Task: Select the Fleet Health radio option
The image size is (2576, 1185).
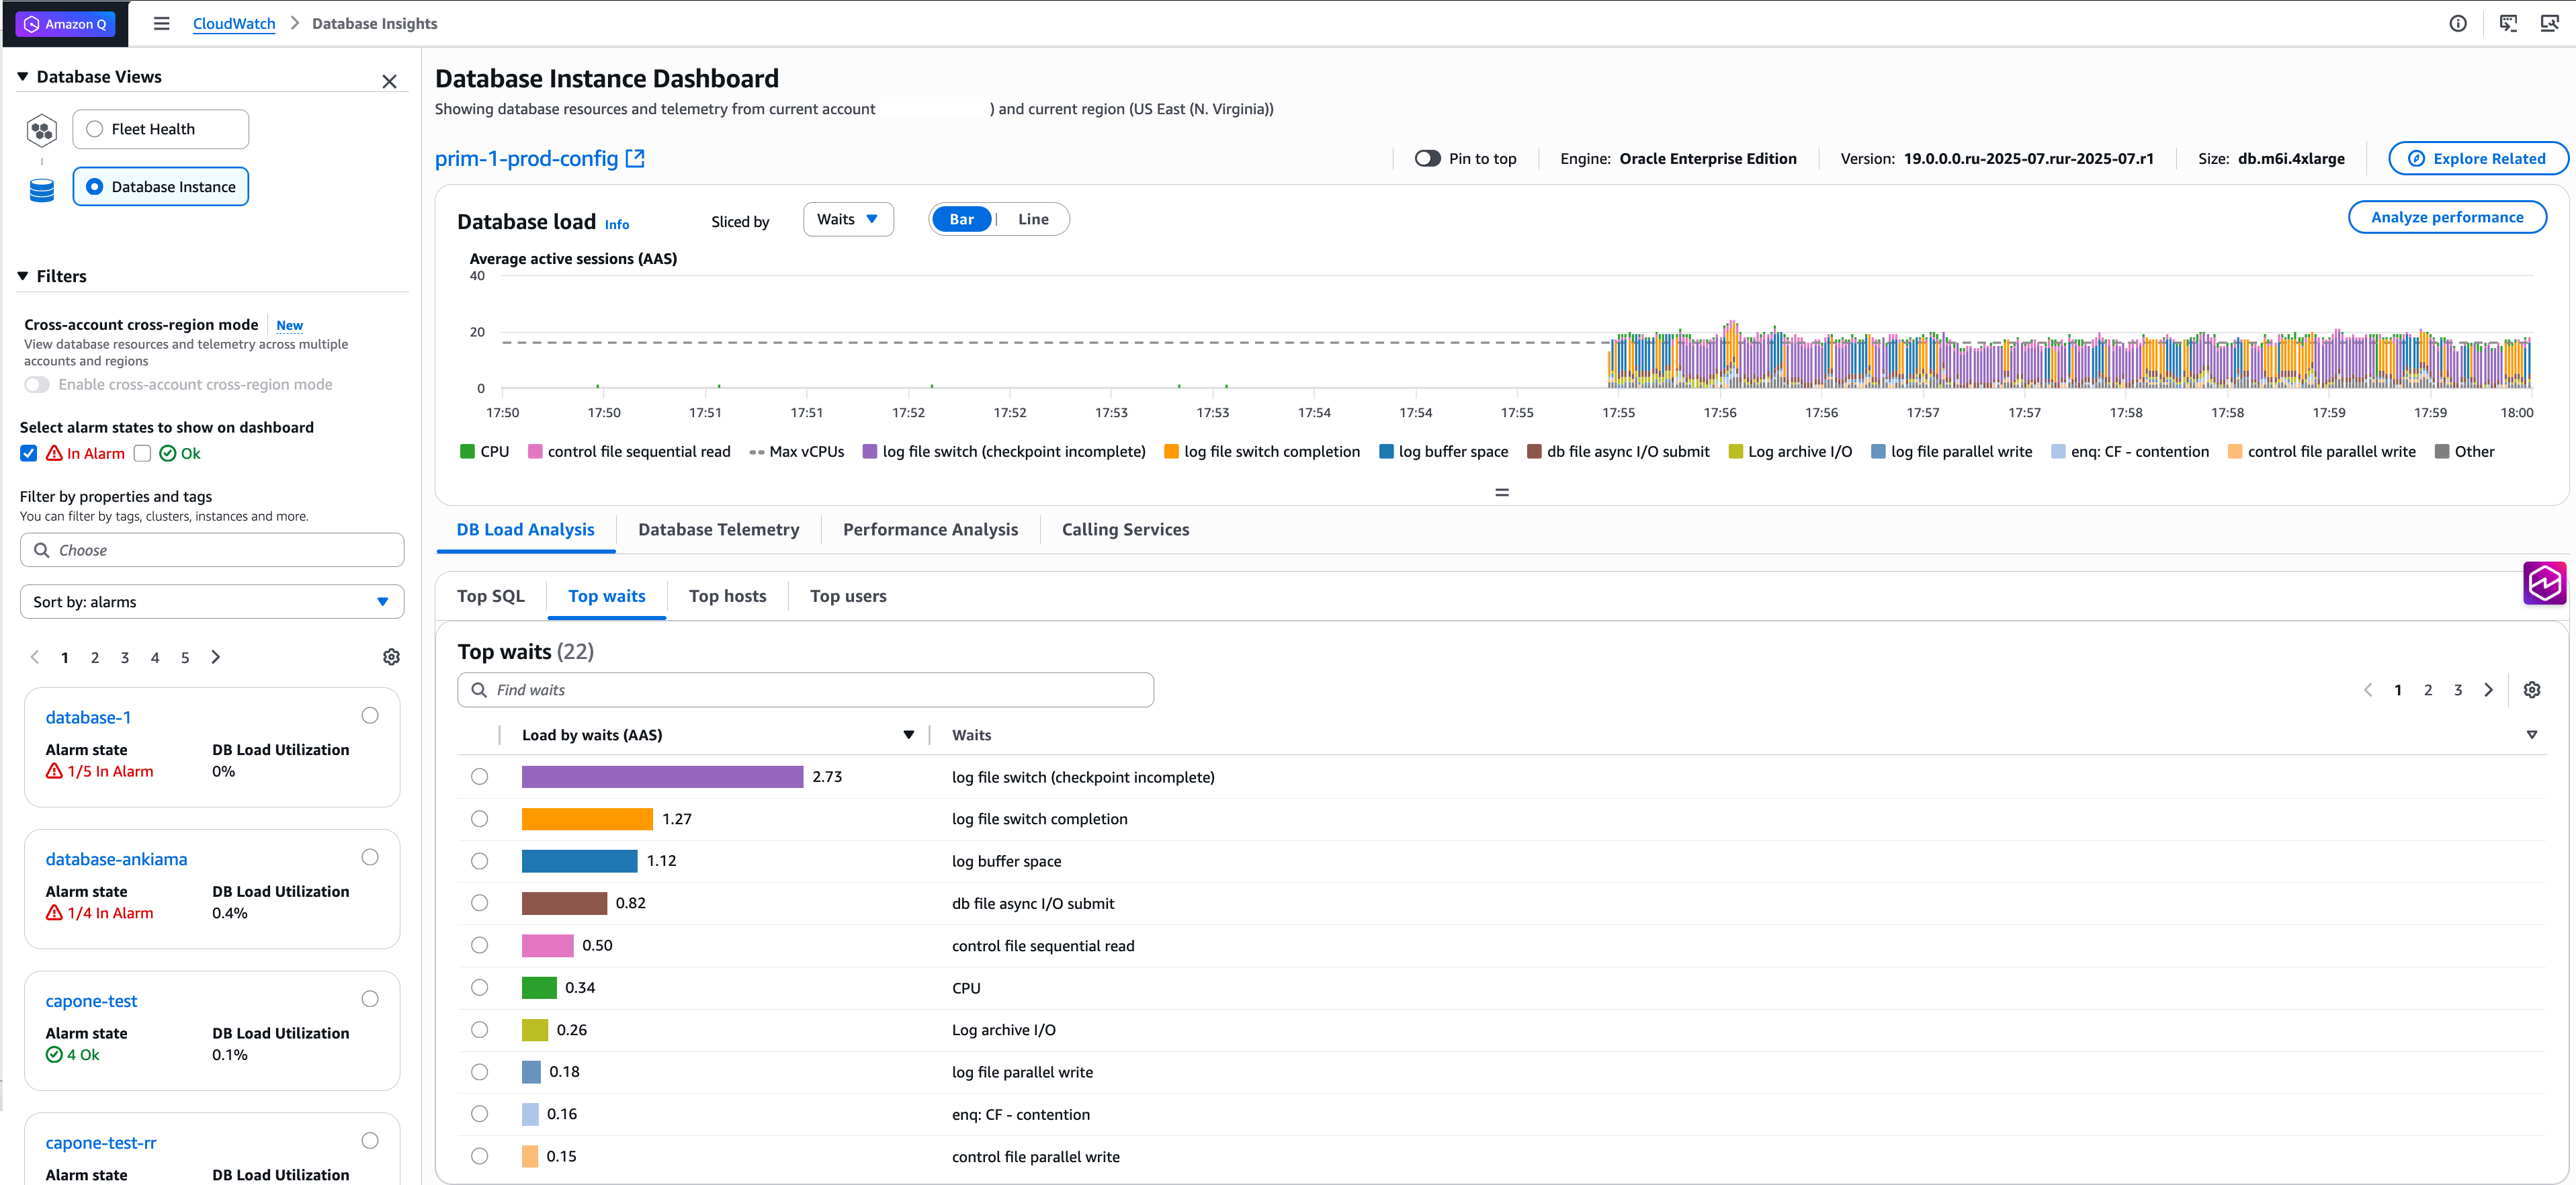Action: click(x=94, y=129)
